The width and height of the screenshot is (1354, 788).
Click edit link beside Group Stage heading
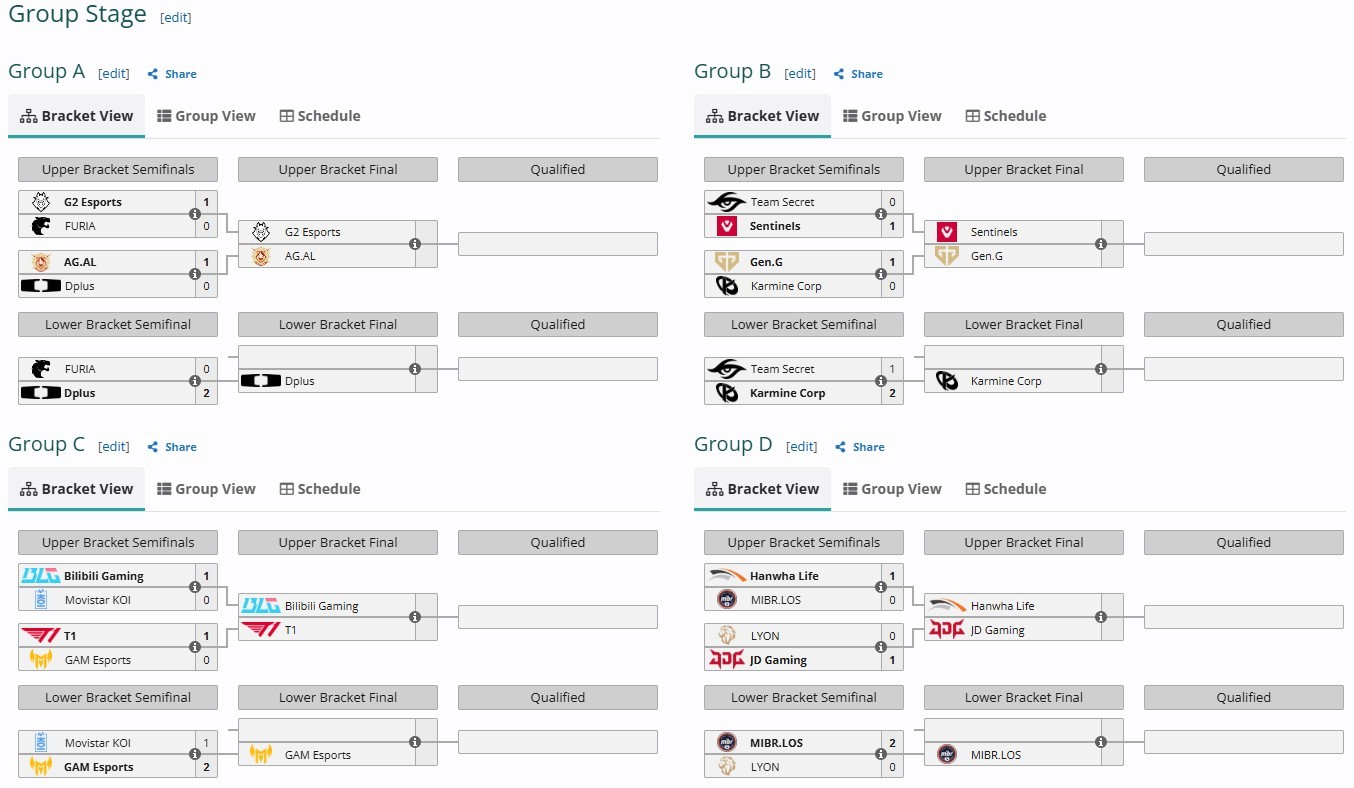(x=176, y=18)
